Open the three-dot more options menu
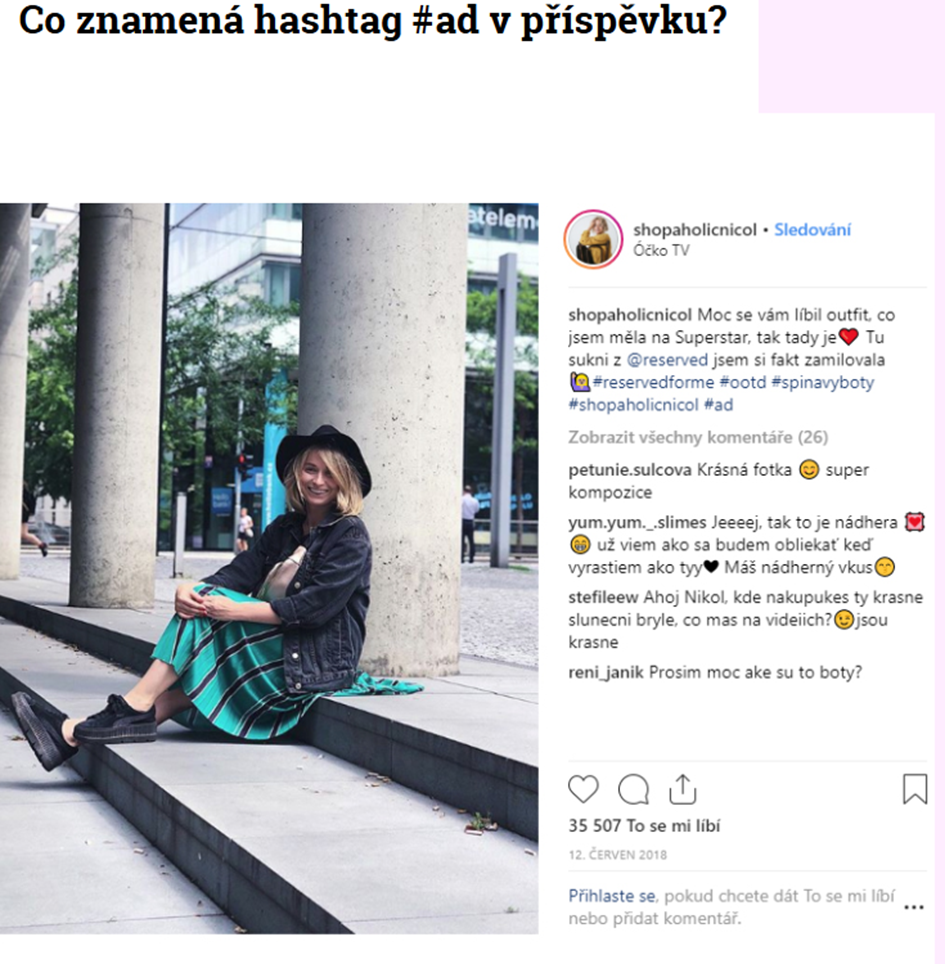This screenshot has height=964, width=945. click(x=914, y=907)
